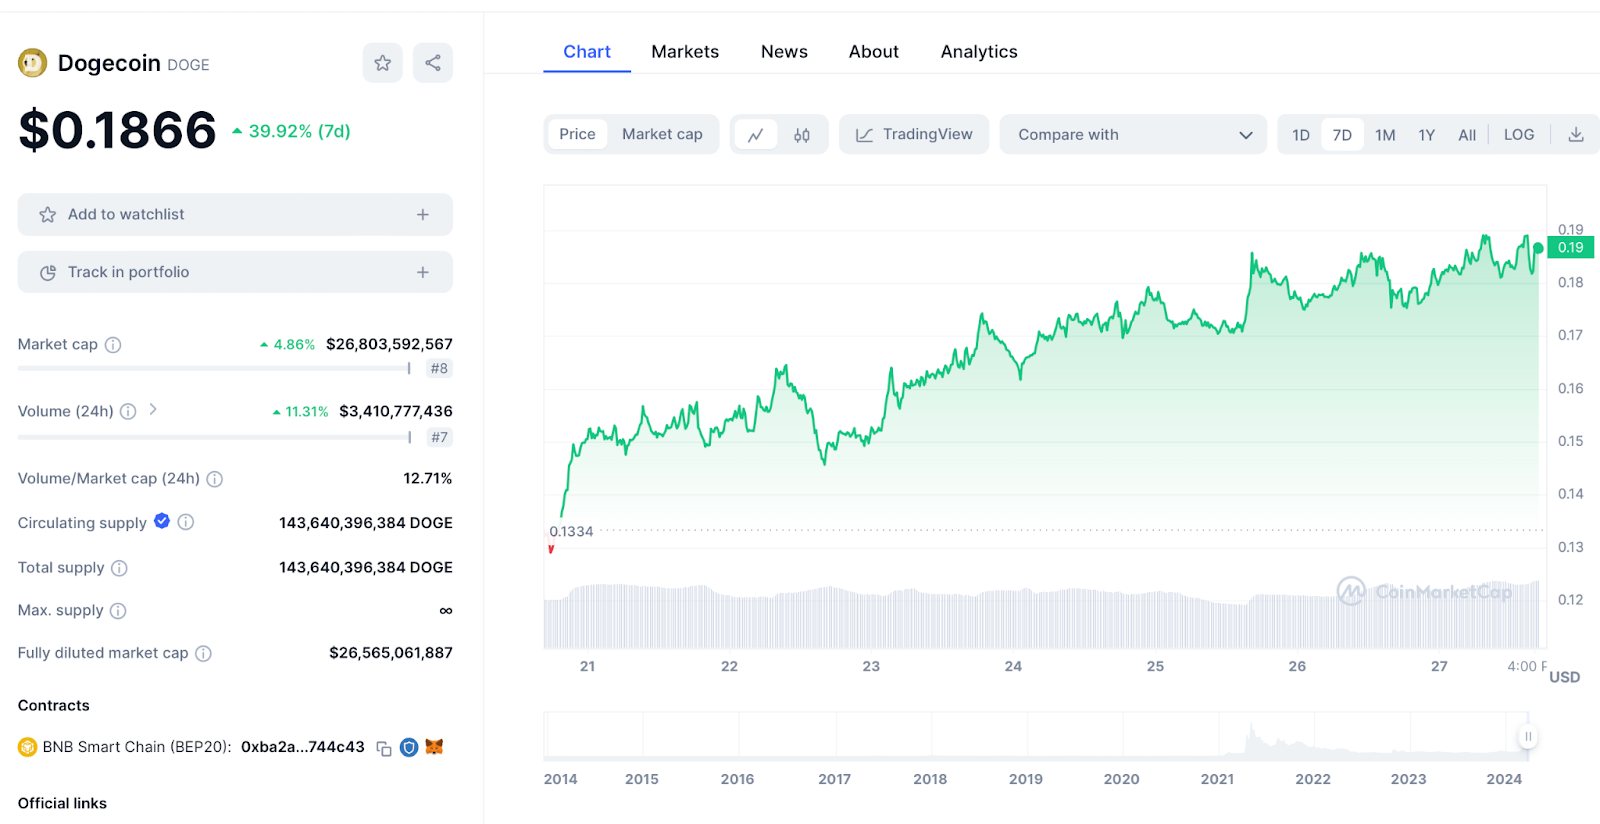Open the About tab
This screenshot has height=824, width=1600.
click(x=874, y=52)
